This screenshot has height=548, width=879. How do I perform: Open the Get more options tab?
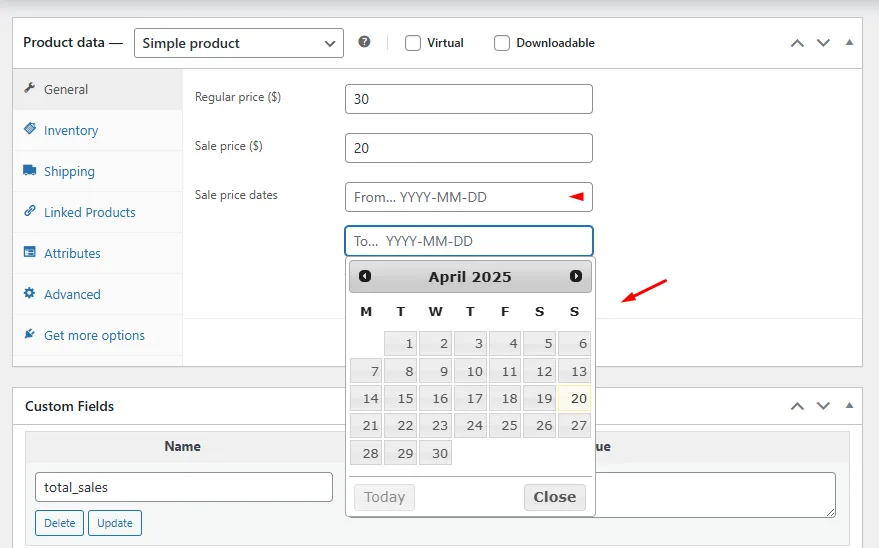94,335
